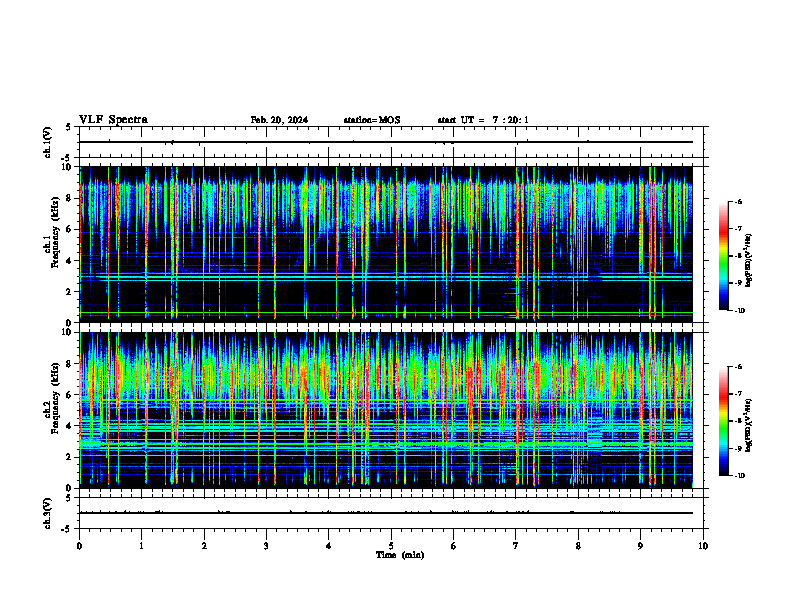Click the "Time (min)" axis label
The width and height of the screenshot is (792, 612).
(x=400, y=555)
